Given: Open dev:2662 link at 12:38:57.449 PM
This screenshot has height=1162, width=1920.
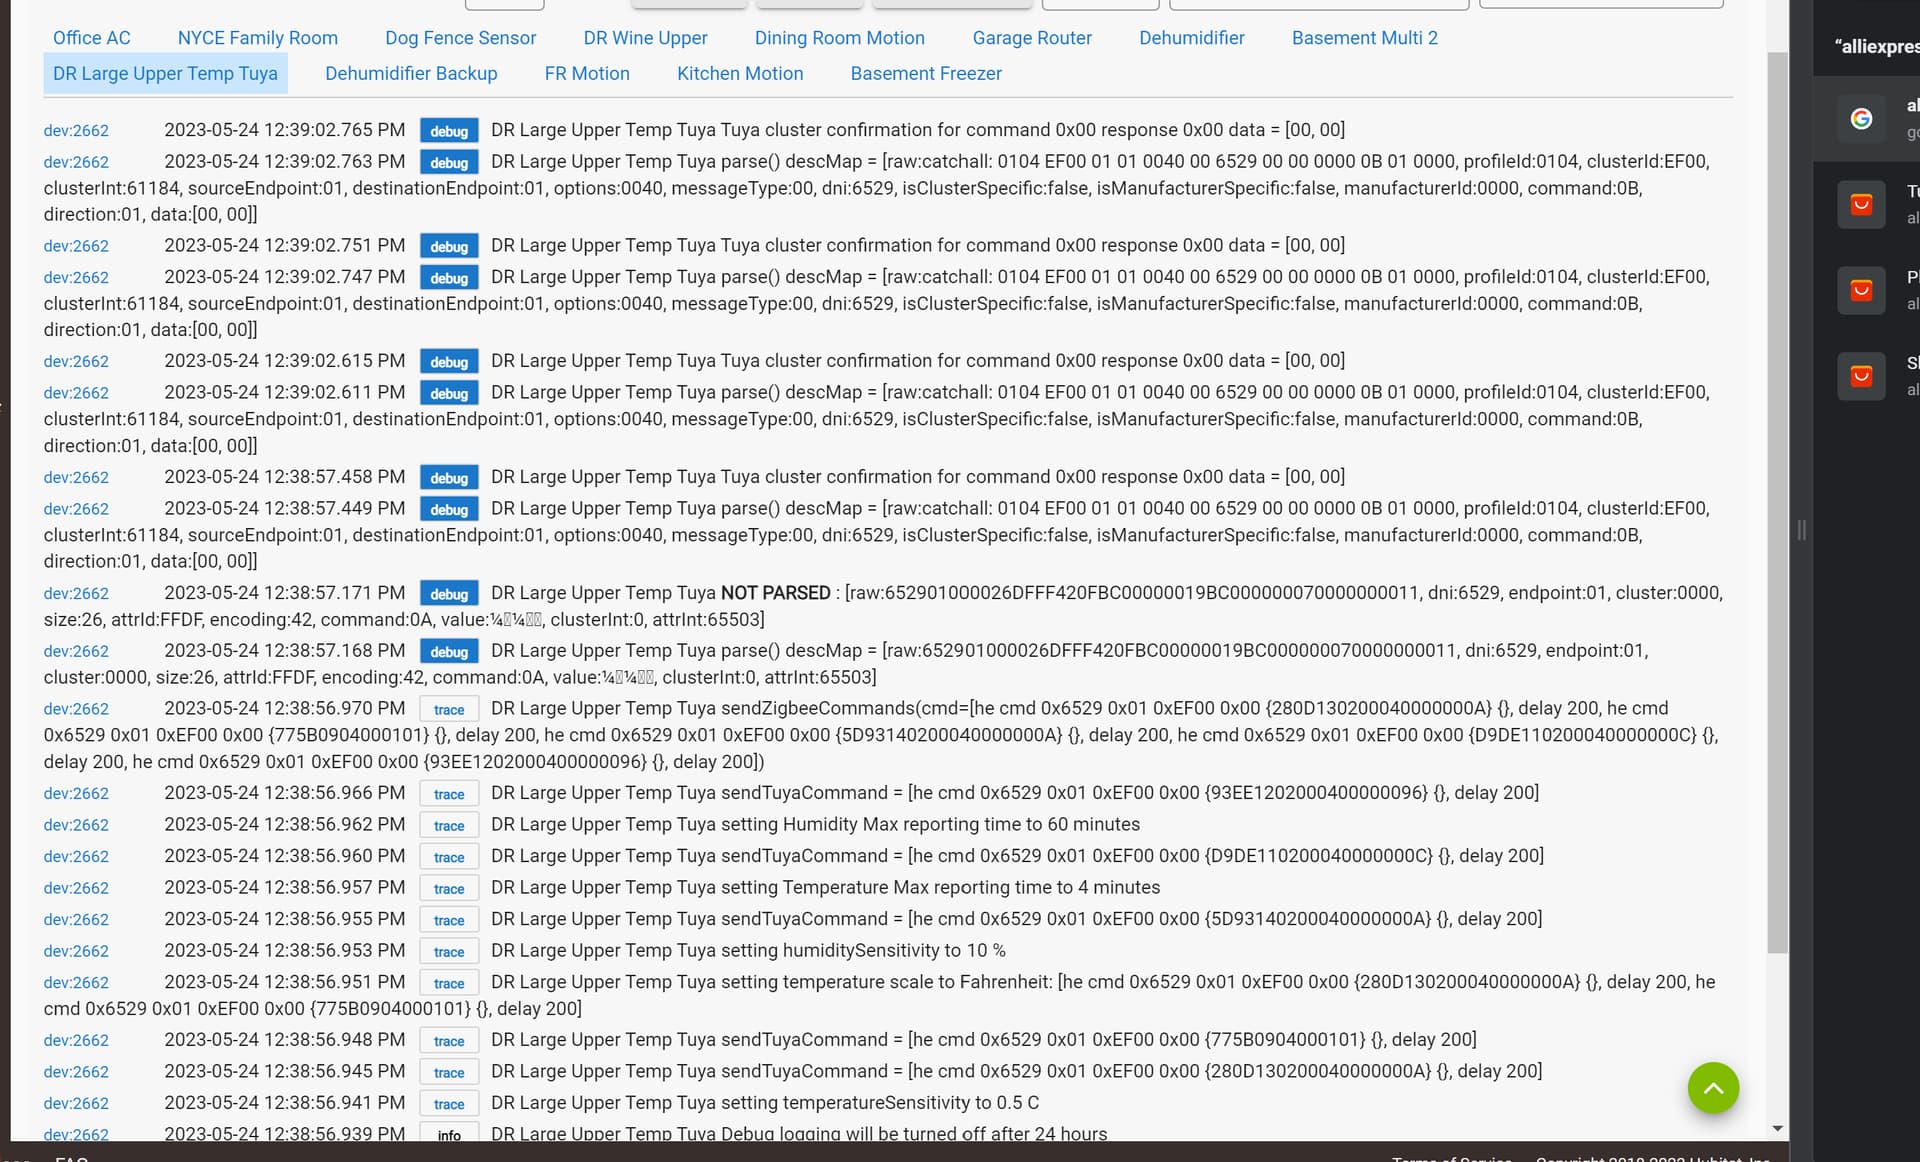Looking at the screenshot, I should click(x=76, y=509).
